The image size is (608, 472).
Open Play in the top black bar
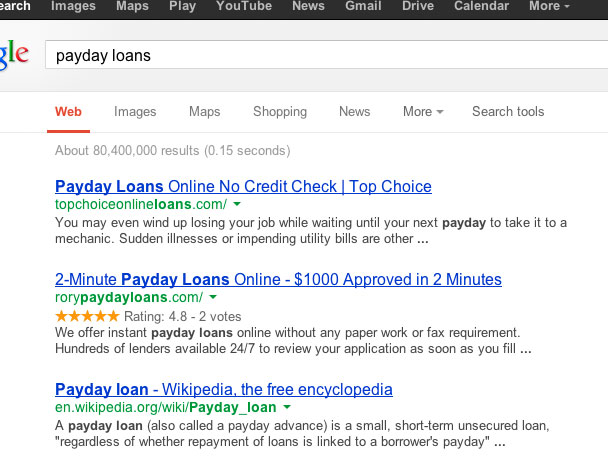[x=182, y=6]
